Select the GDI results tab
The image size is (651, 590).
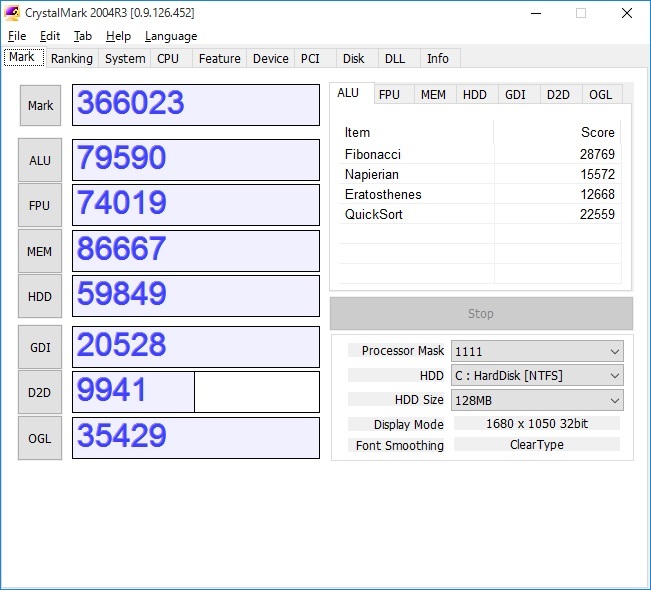519,95
